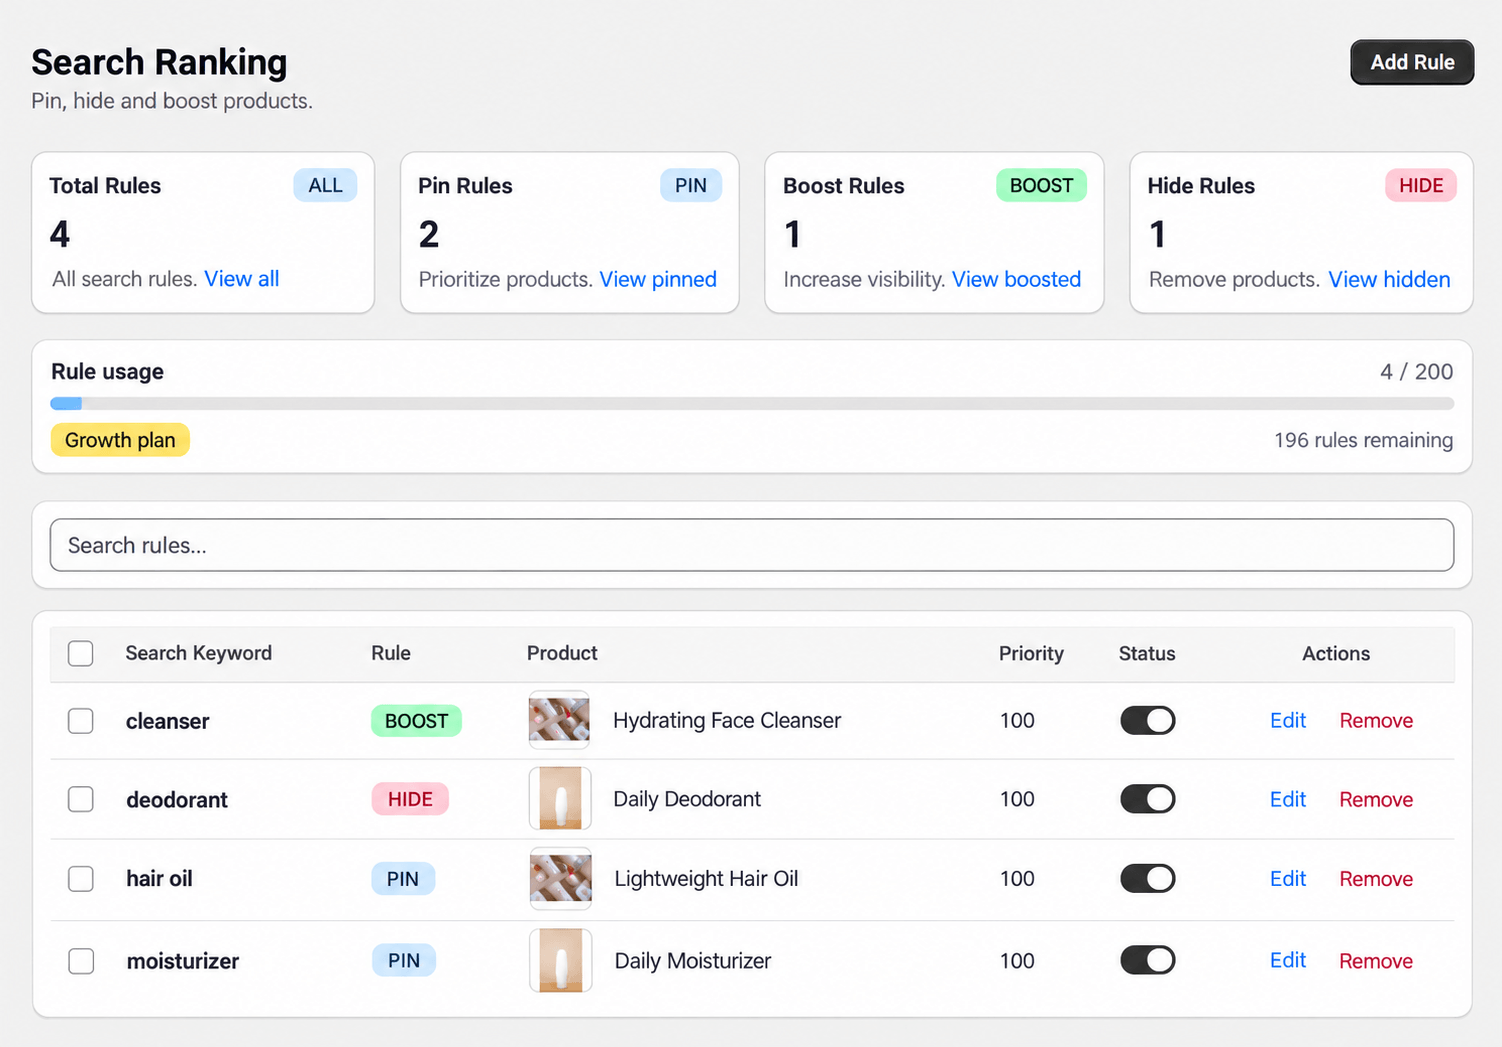Screen dimensions: 1502x1047
Task: Open the View pinned link
Action: coord(658,279)
